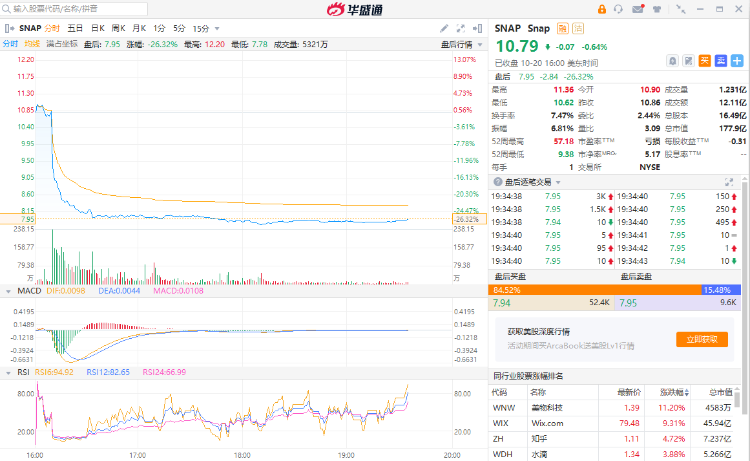Expand the tick trades panel icon
This screenshot has height=461, width=750.
point(729,182)
